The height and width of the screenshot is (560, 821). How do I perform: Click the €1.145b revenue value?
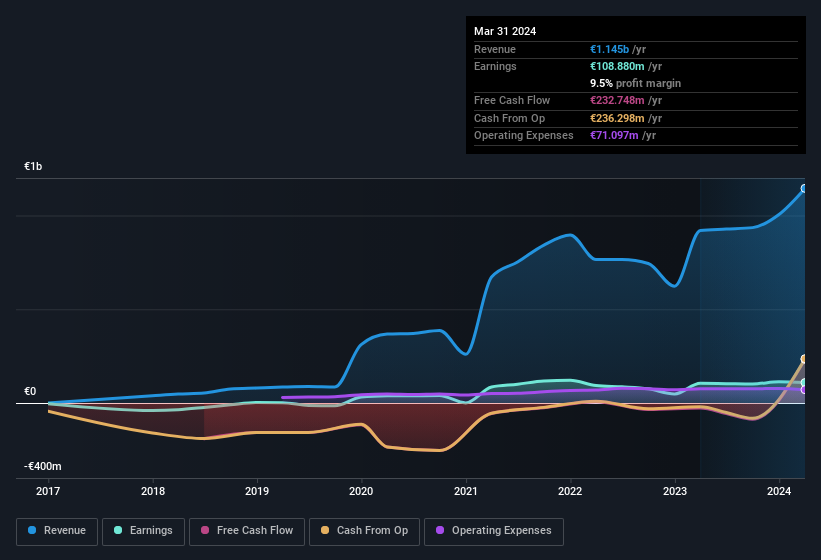(x=609, y=49)
